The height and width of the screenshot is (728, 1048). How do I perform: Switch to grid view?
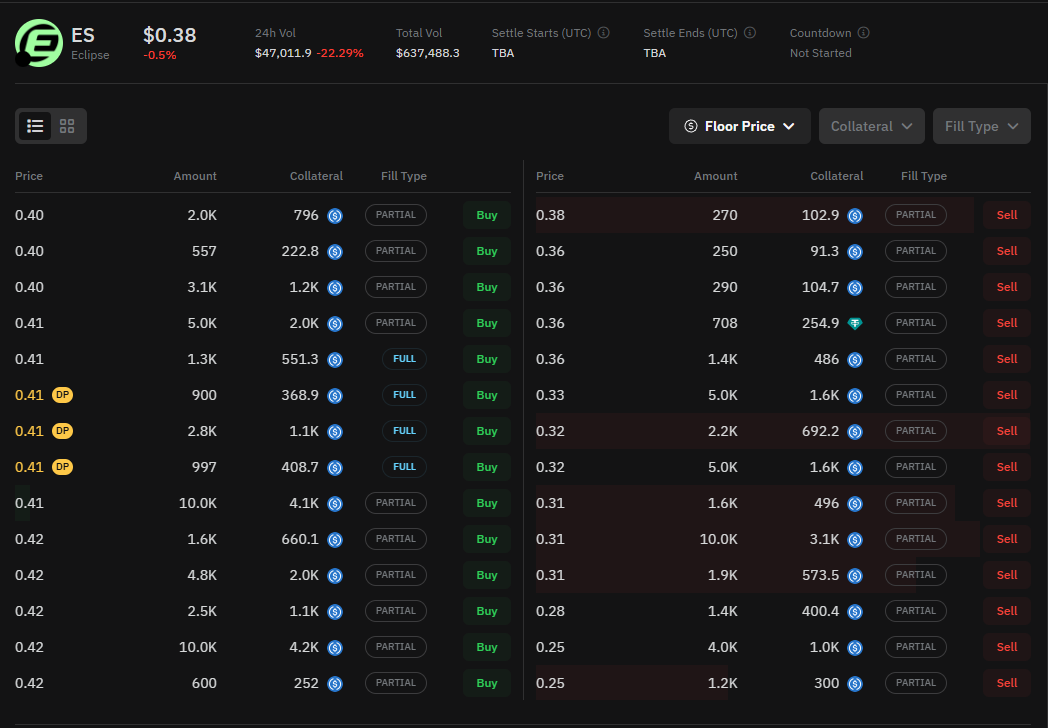(x=67, y=126)
